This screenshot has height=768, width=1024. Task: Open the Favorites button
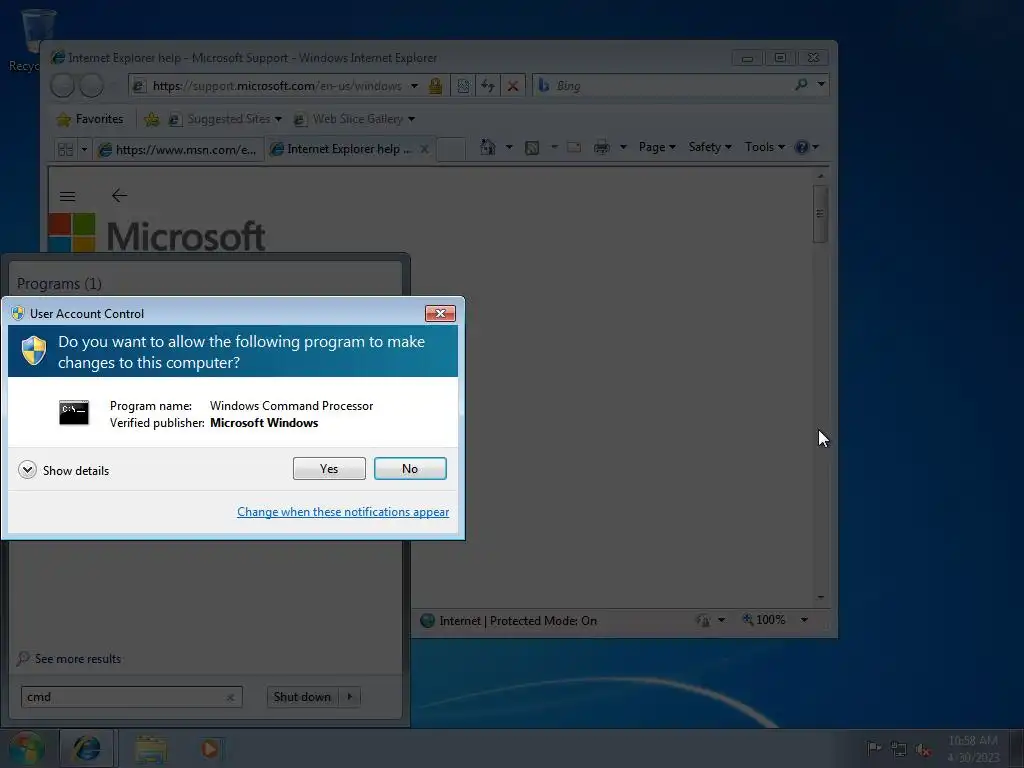click(90, 119)
